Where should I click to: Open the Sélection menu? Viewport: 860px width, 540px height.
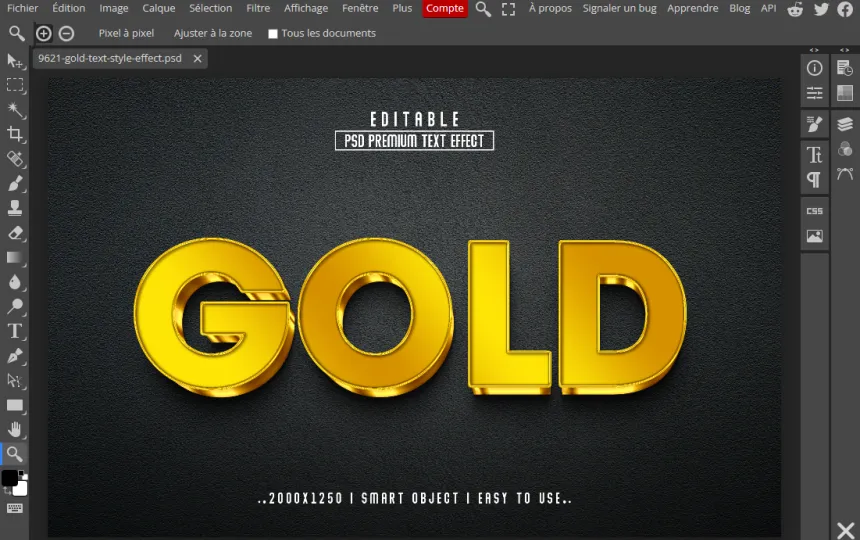211,8
